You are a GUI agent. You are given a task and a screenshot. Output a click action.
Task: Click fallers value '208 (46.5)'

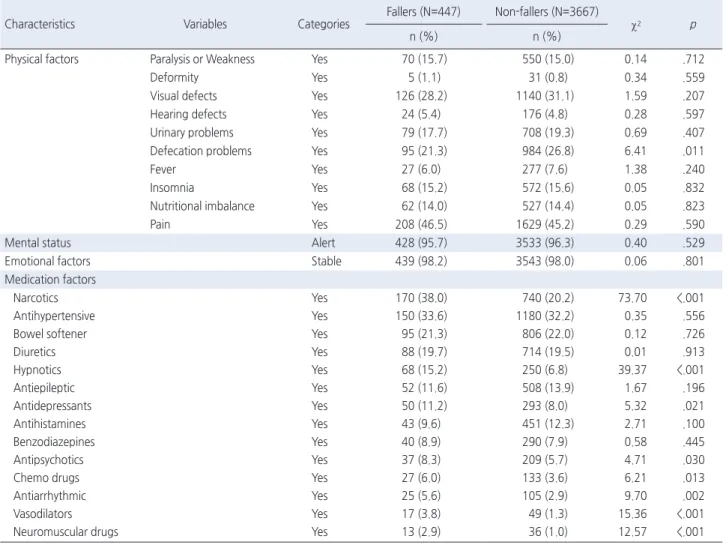pos(421,225)
